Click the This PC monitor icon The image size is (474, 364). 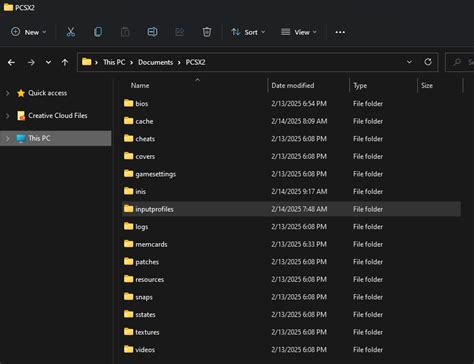[21, 138]
